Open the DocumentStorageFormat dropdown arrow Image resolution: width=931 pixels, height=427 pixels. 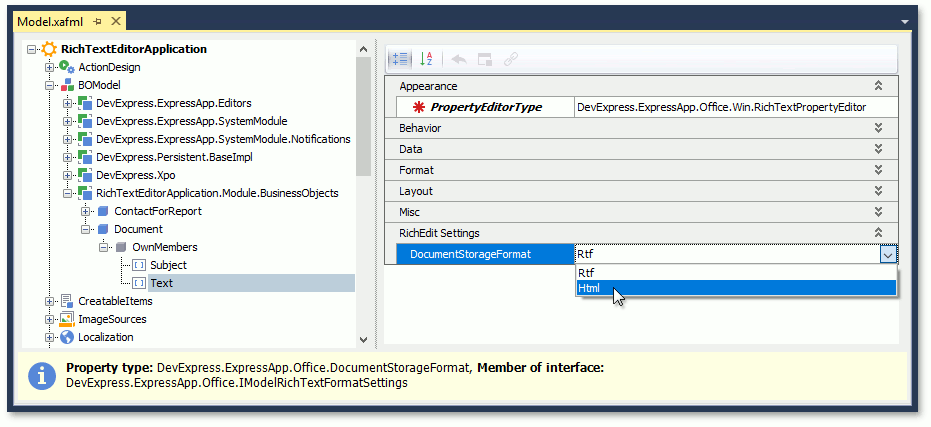(888, 255)
